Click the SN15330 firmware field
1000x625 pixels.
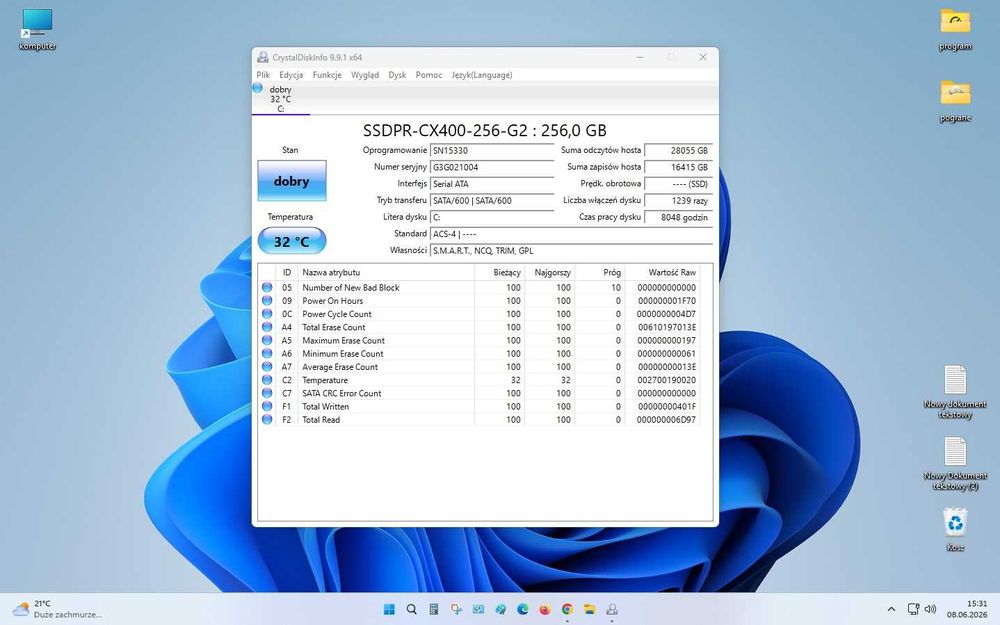492,151
